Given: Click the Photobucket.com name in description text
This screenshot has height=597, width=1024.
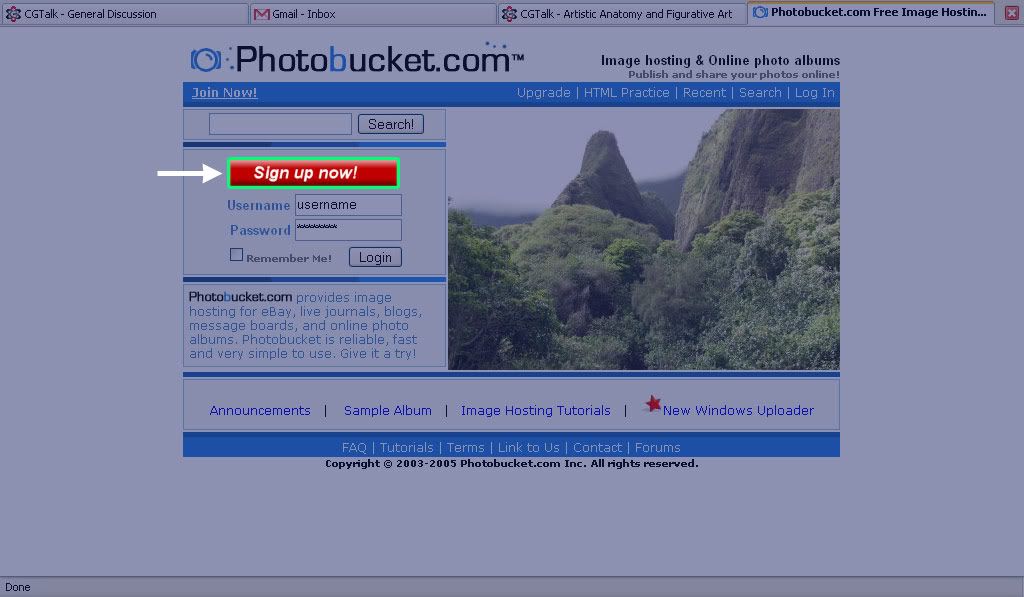Looking at the screenshot, I should (240, 297).
